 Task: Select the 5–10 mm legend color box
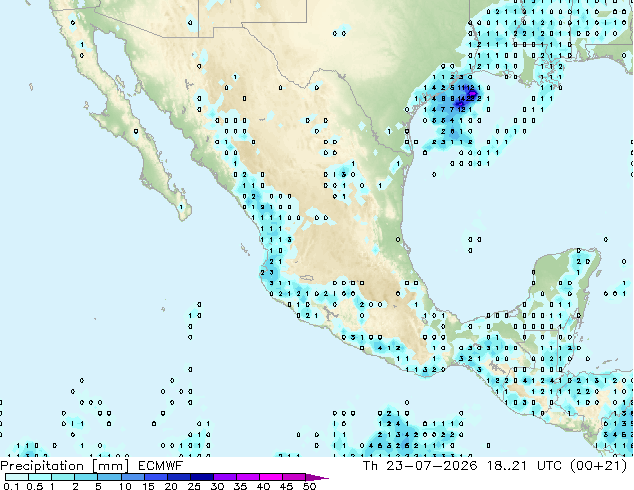click(109, 477)
